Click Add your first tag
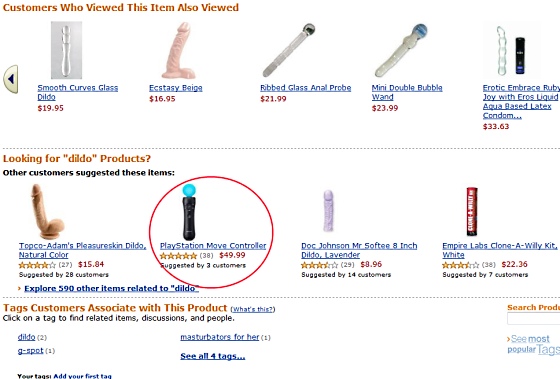Image resolution: width=560 pixels, height=379 pixels. click(x=82, y=376)
